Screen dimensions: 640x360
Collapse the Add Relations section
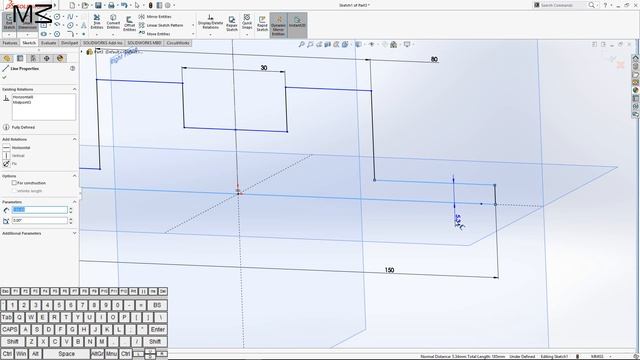(74, 139)
